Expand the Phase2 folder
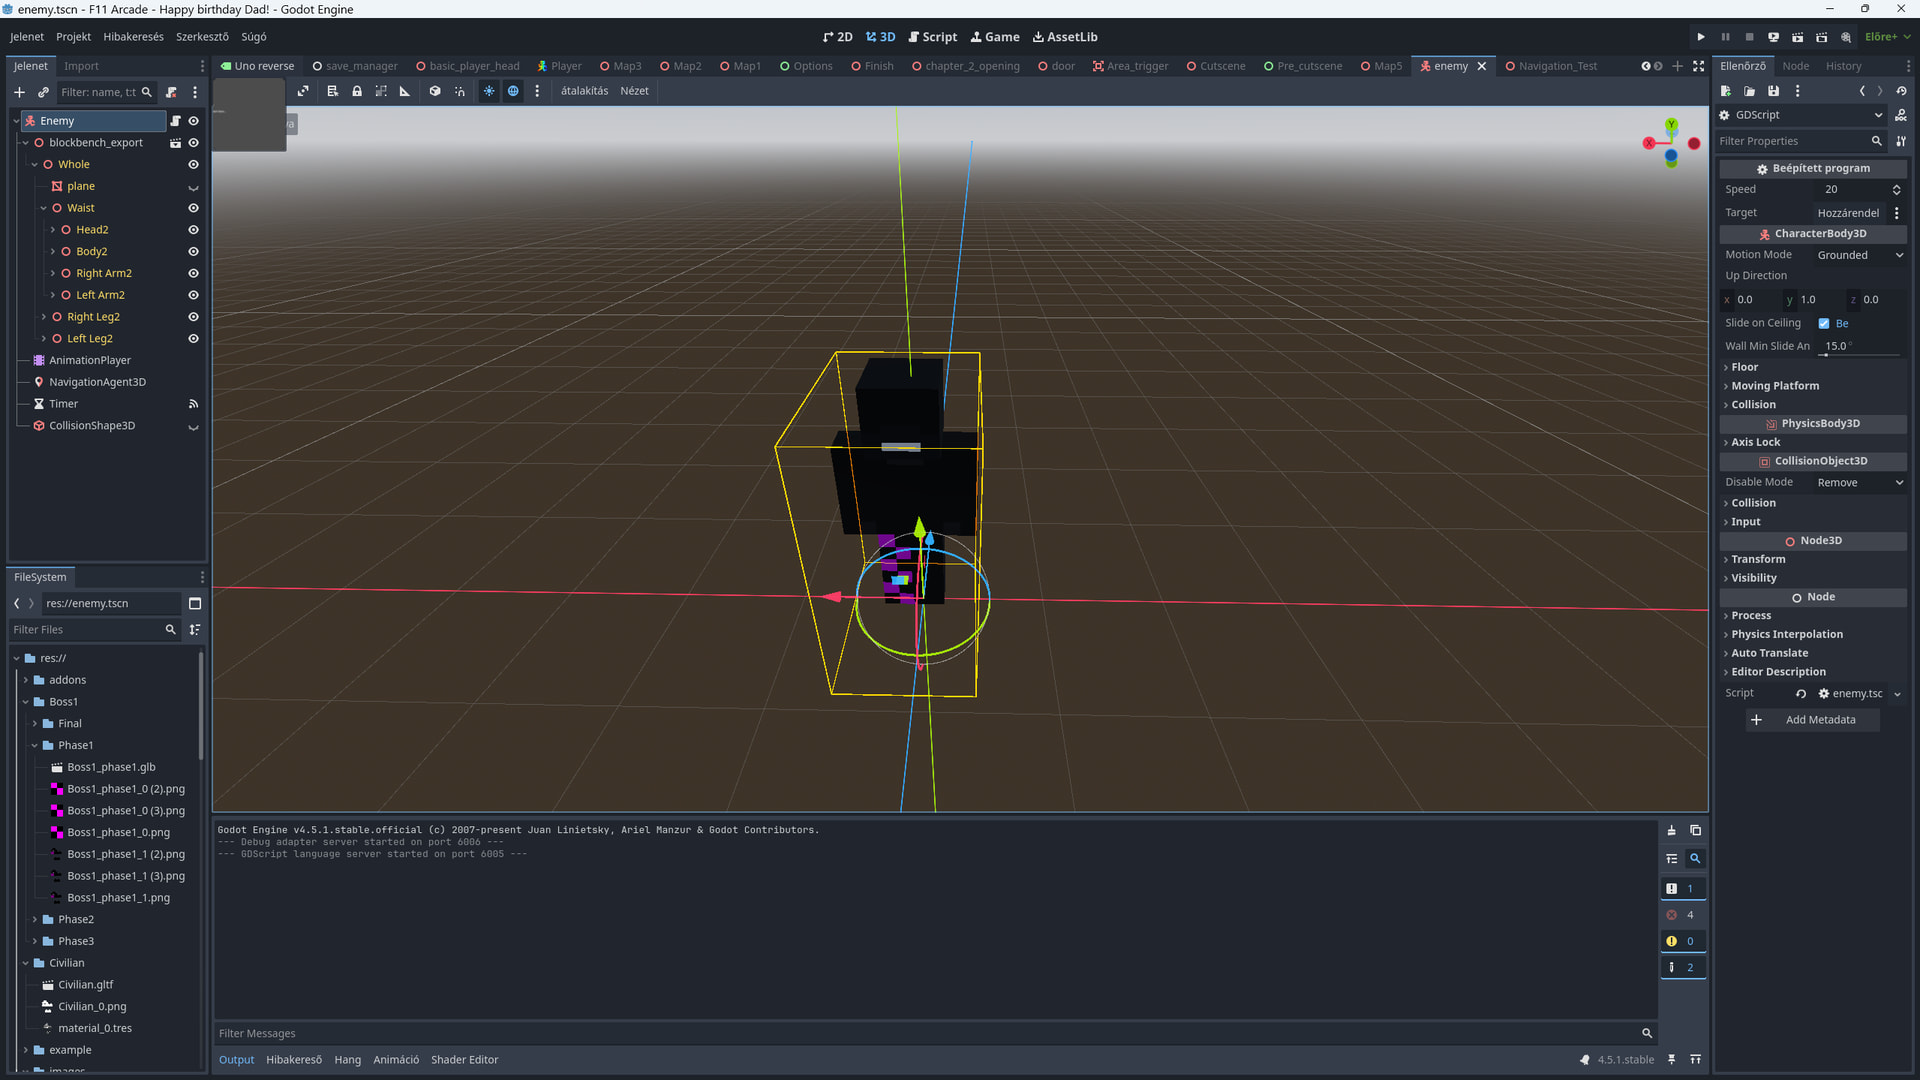Screen dimensions: 1920x1080 point(35,920)
